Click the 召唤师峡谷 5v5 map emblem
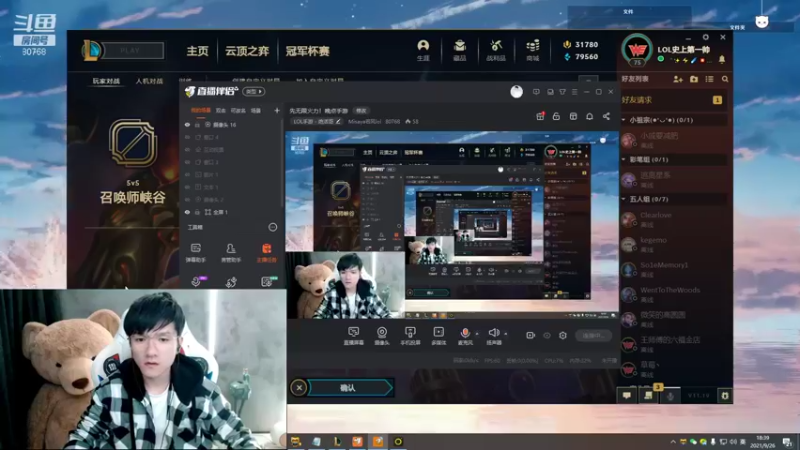The height and width of the screenshot is (450, 800). point(133,143)
